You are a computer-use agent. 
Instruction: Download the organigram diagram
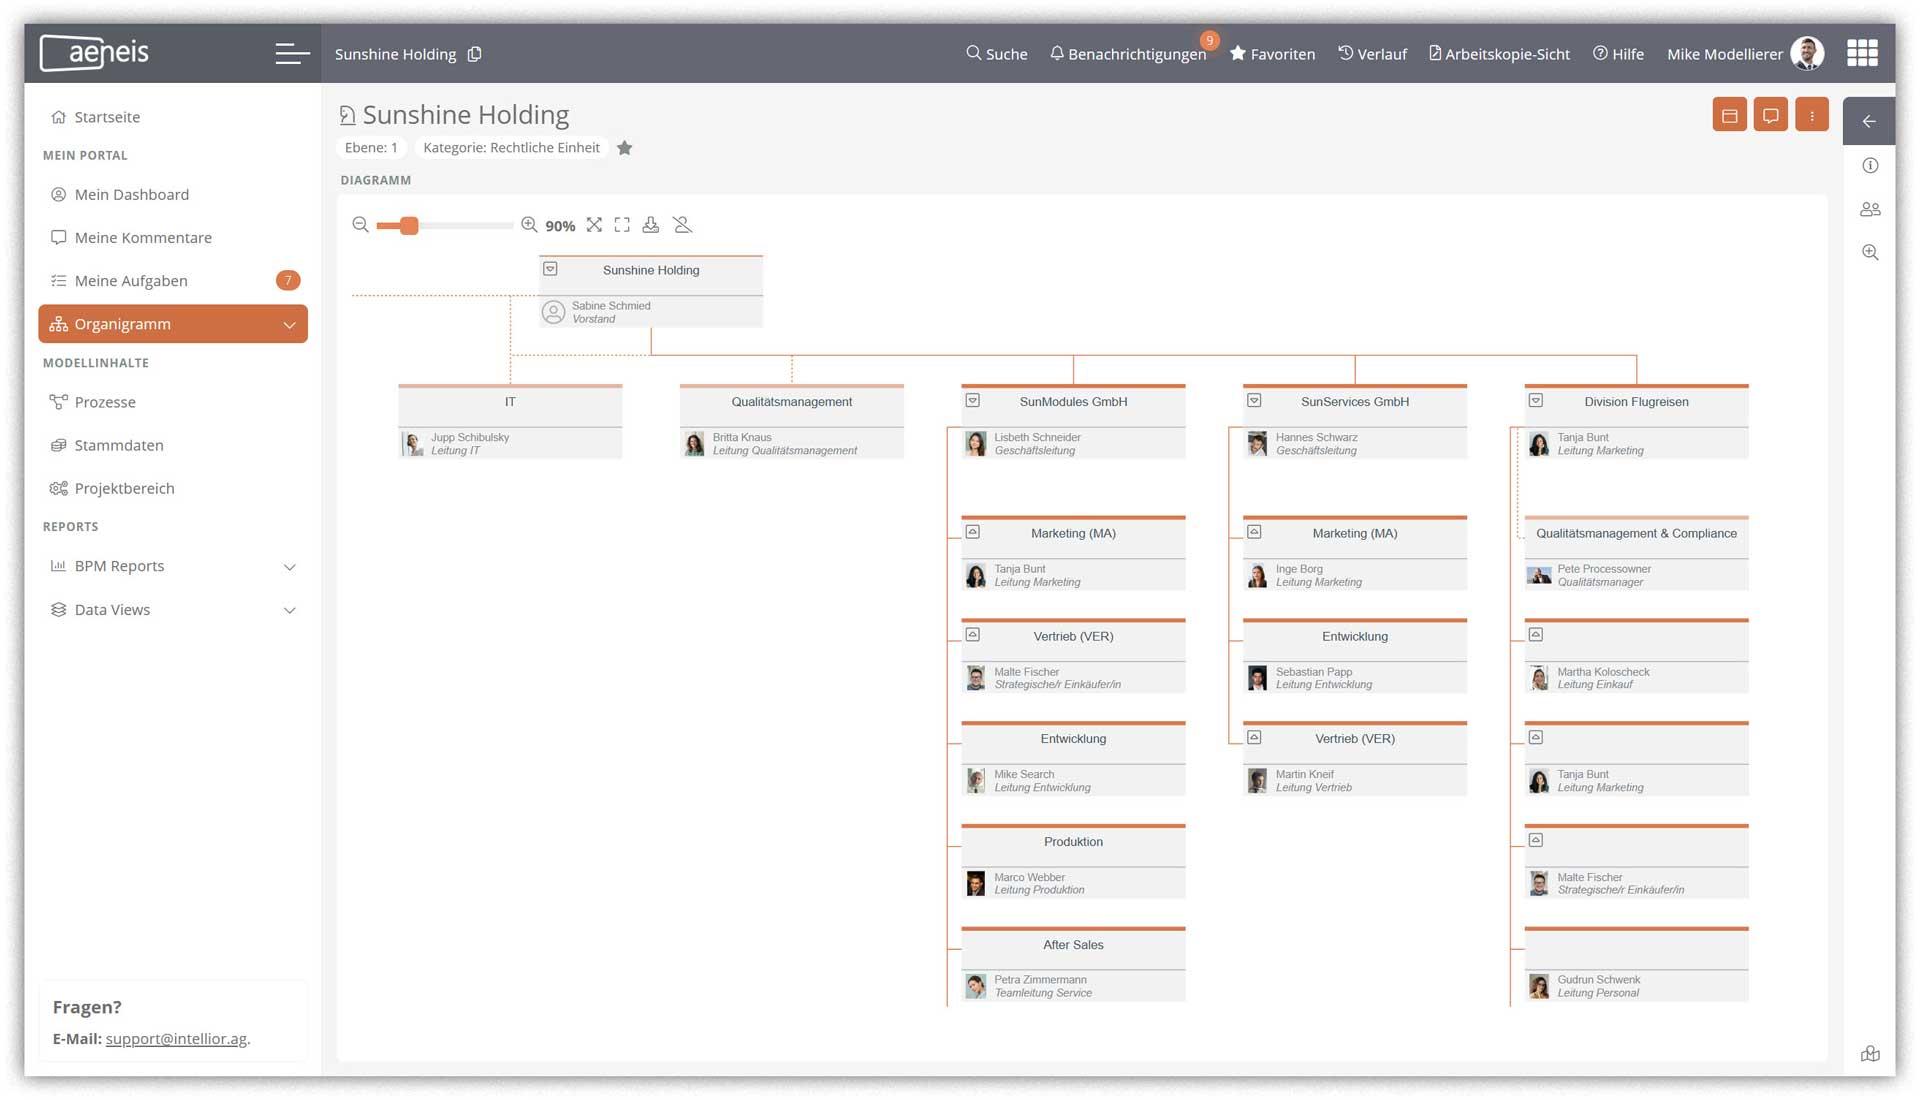coord(651,225)
